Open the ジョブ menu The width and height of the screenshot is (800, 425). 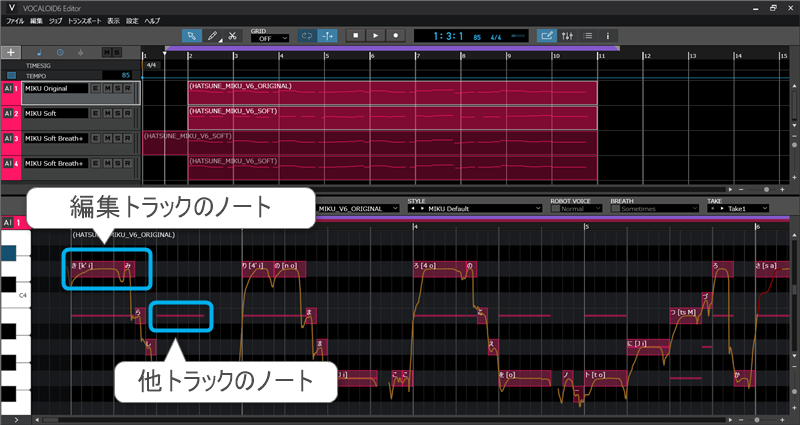(55, 21)
